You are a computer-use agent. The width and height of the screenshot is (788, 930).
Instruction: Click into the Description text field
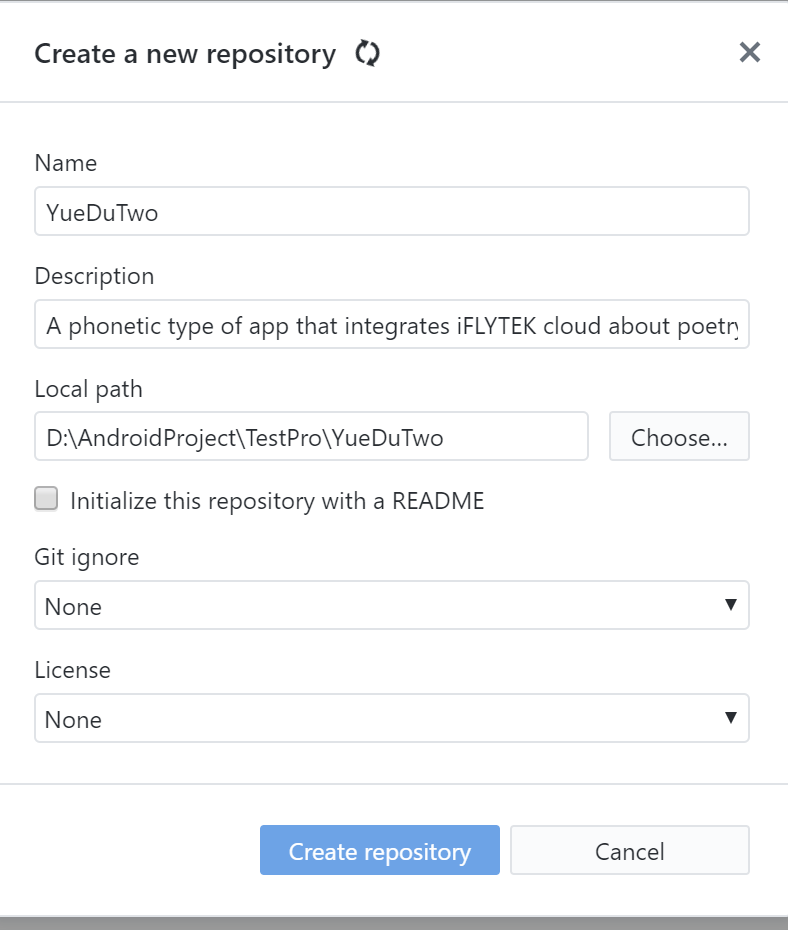[392, 324]
